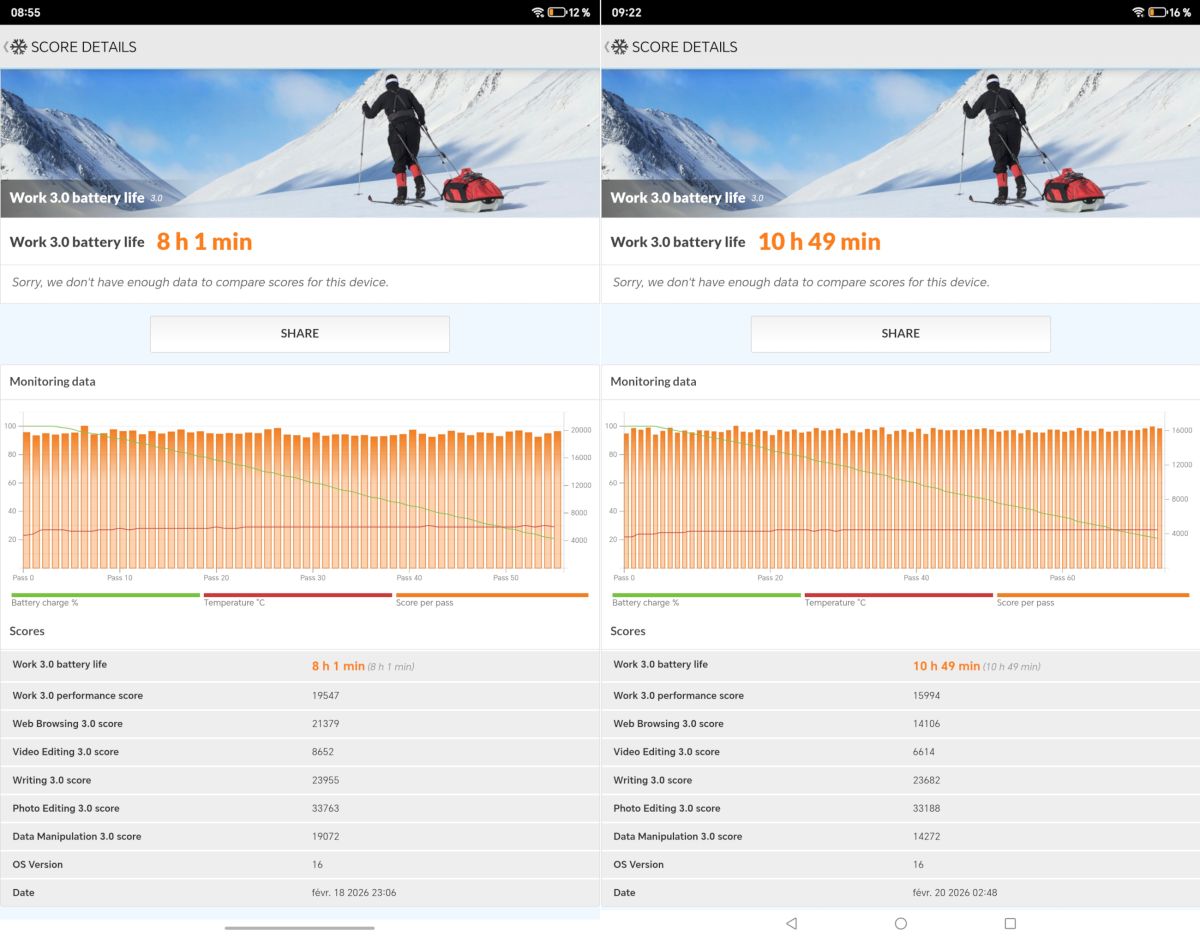Select green Battery charge % legend in 8 h chart
1200x937 pixels.
[105, 598]
